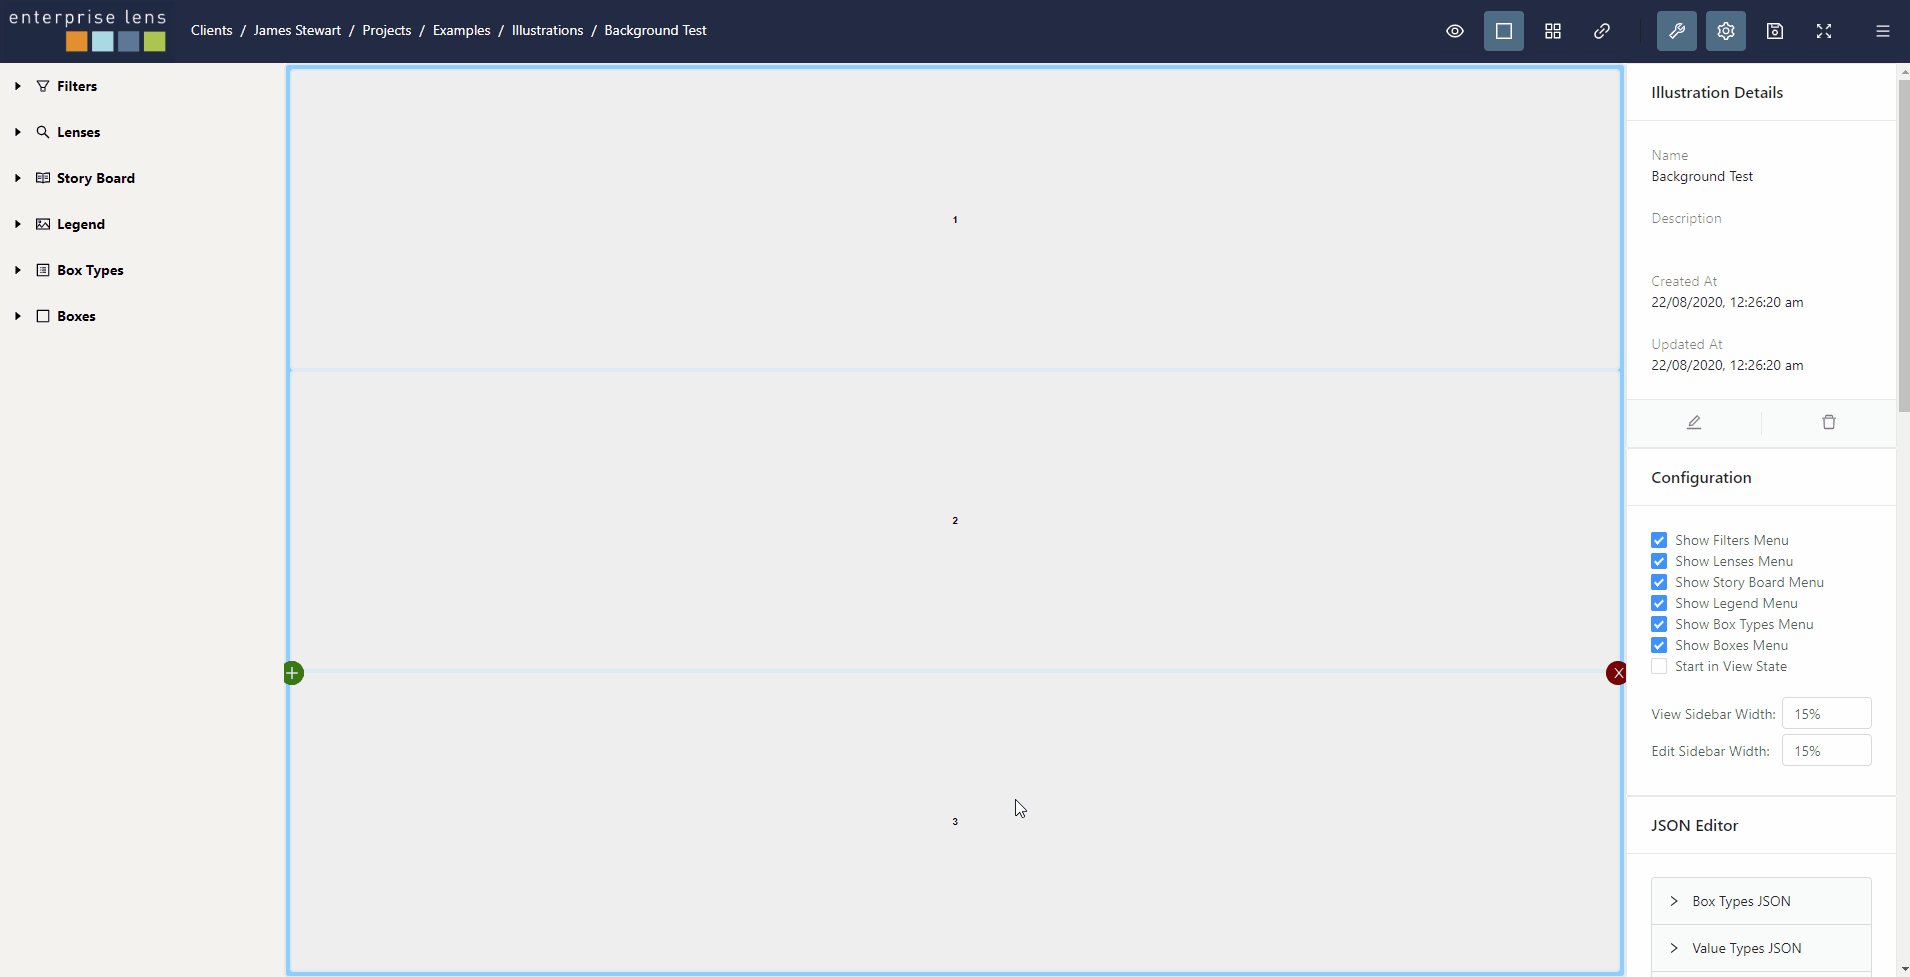Click the save disk icon

point(1774,31)
